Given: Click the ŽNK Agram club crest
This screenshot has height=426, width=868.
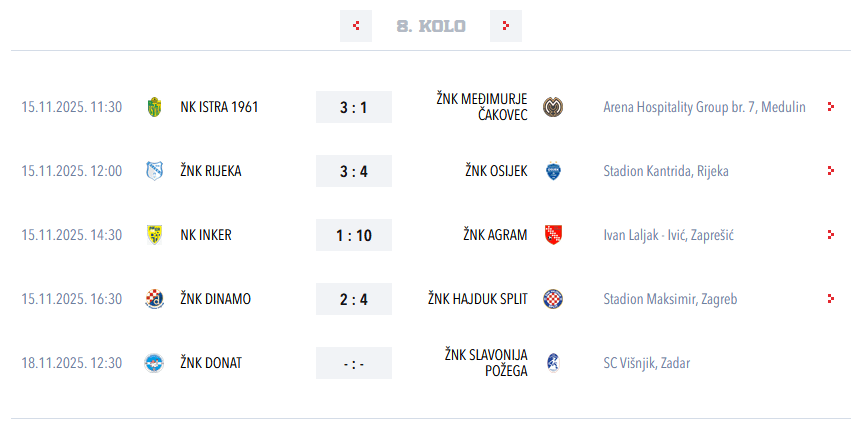Looking at the screenshot, I should (553, 235).
